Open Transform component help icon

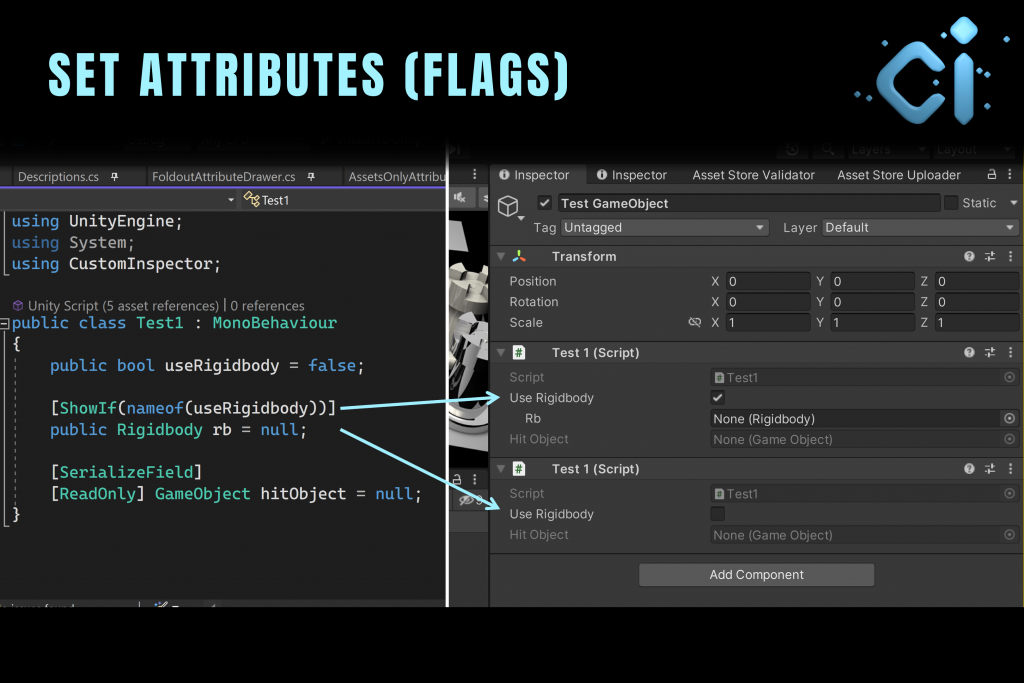pos(969,257)
